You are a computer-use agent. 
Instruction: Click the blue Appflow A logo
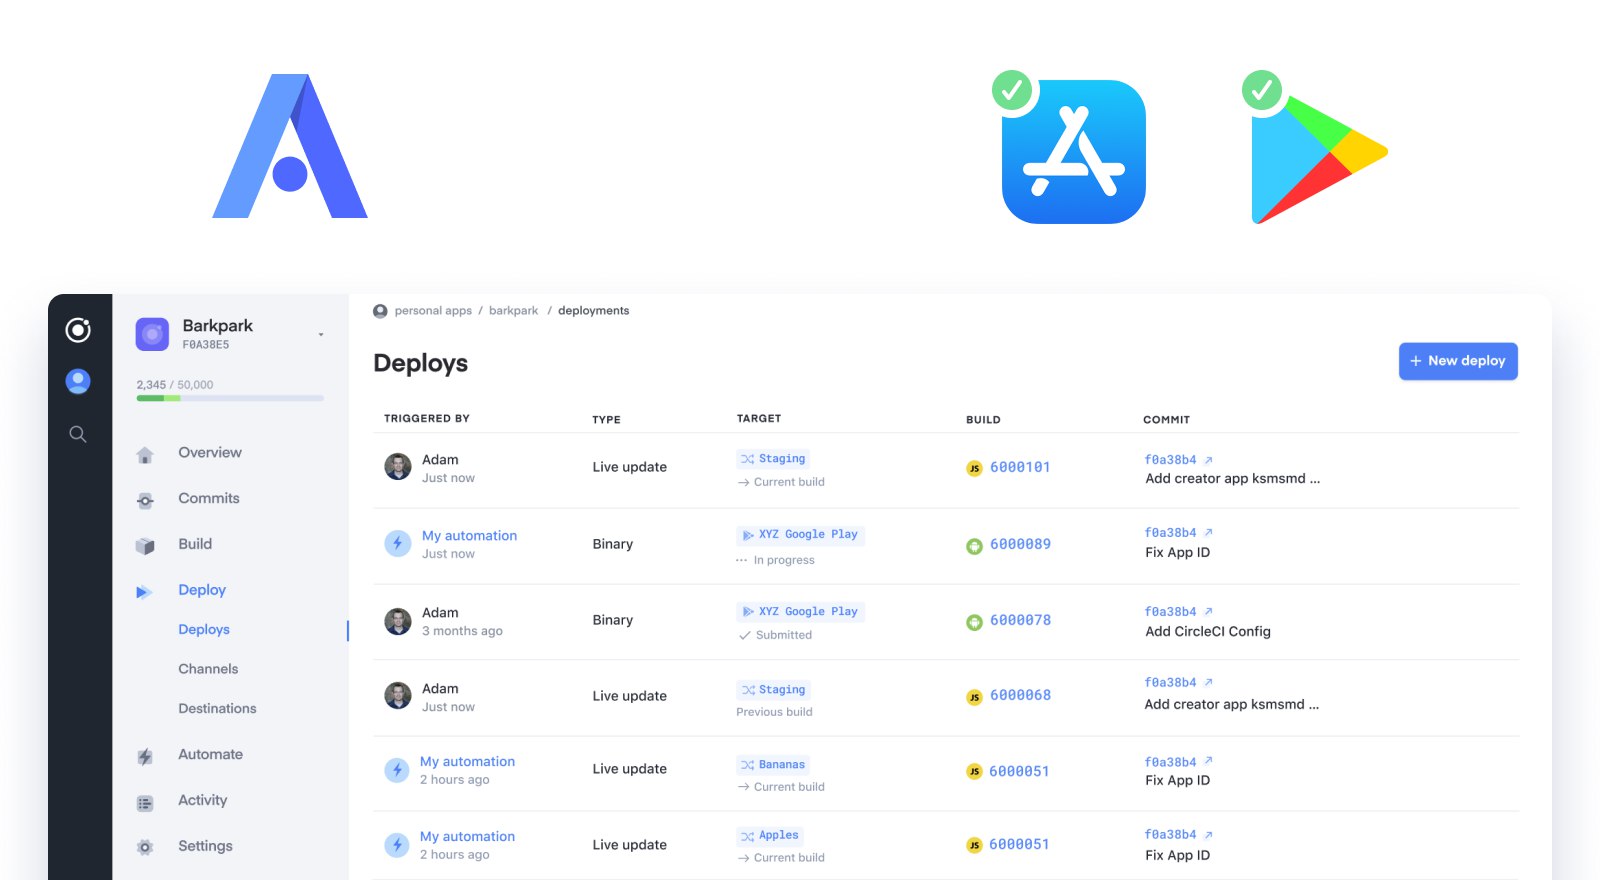pos(290,146)
